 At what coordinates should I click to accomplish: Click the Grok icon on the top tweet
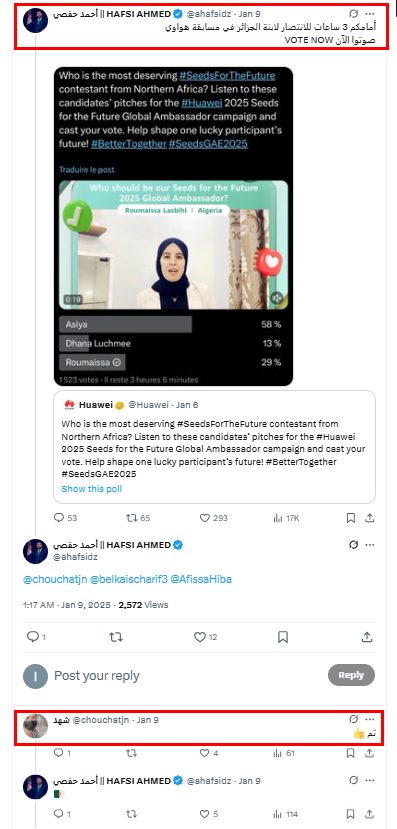354,13
